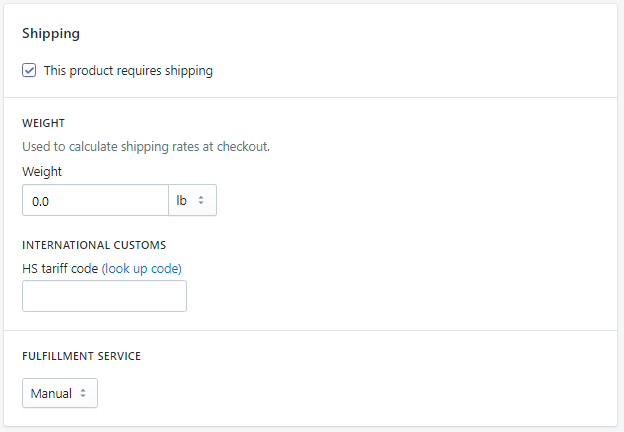Click the checkmark icon beside requires shipping
The width and height of the screenshot is (624, 432).
(30, 71)
